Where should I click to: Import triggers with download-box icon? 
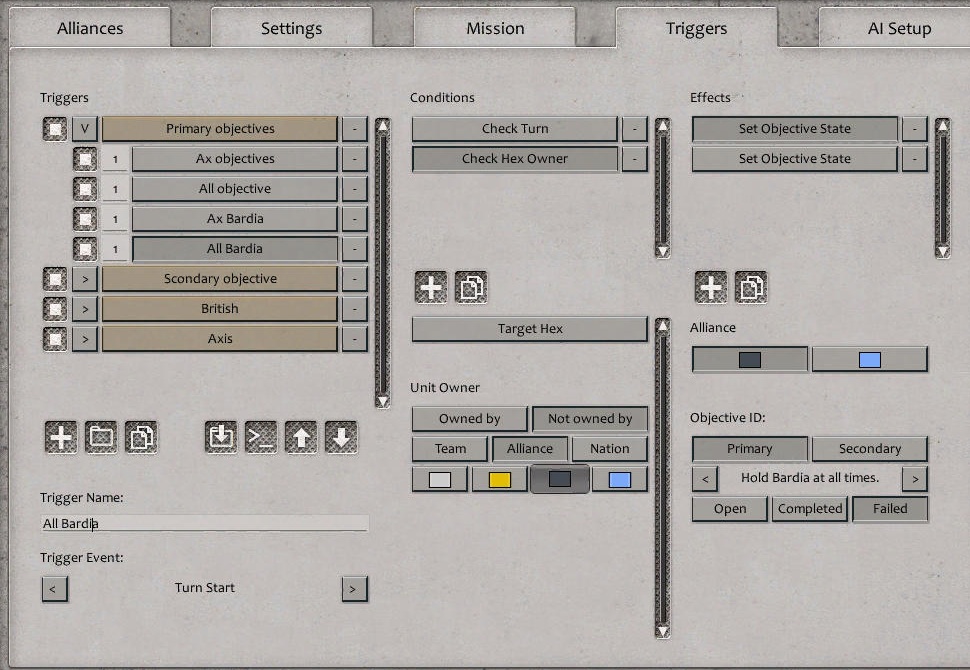click(x=221, y=437)
